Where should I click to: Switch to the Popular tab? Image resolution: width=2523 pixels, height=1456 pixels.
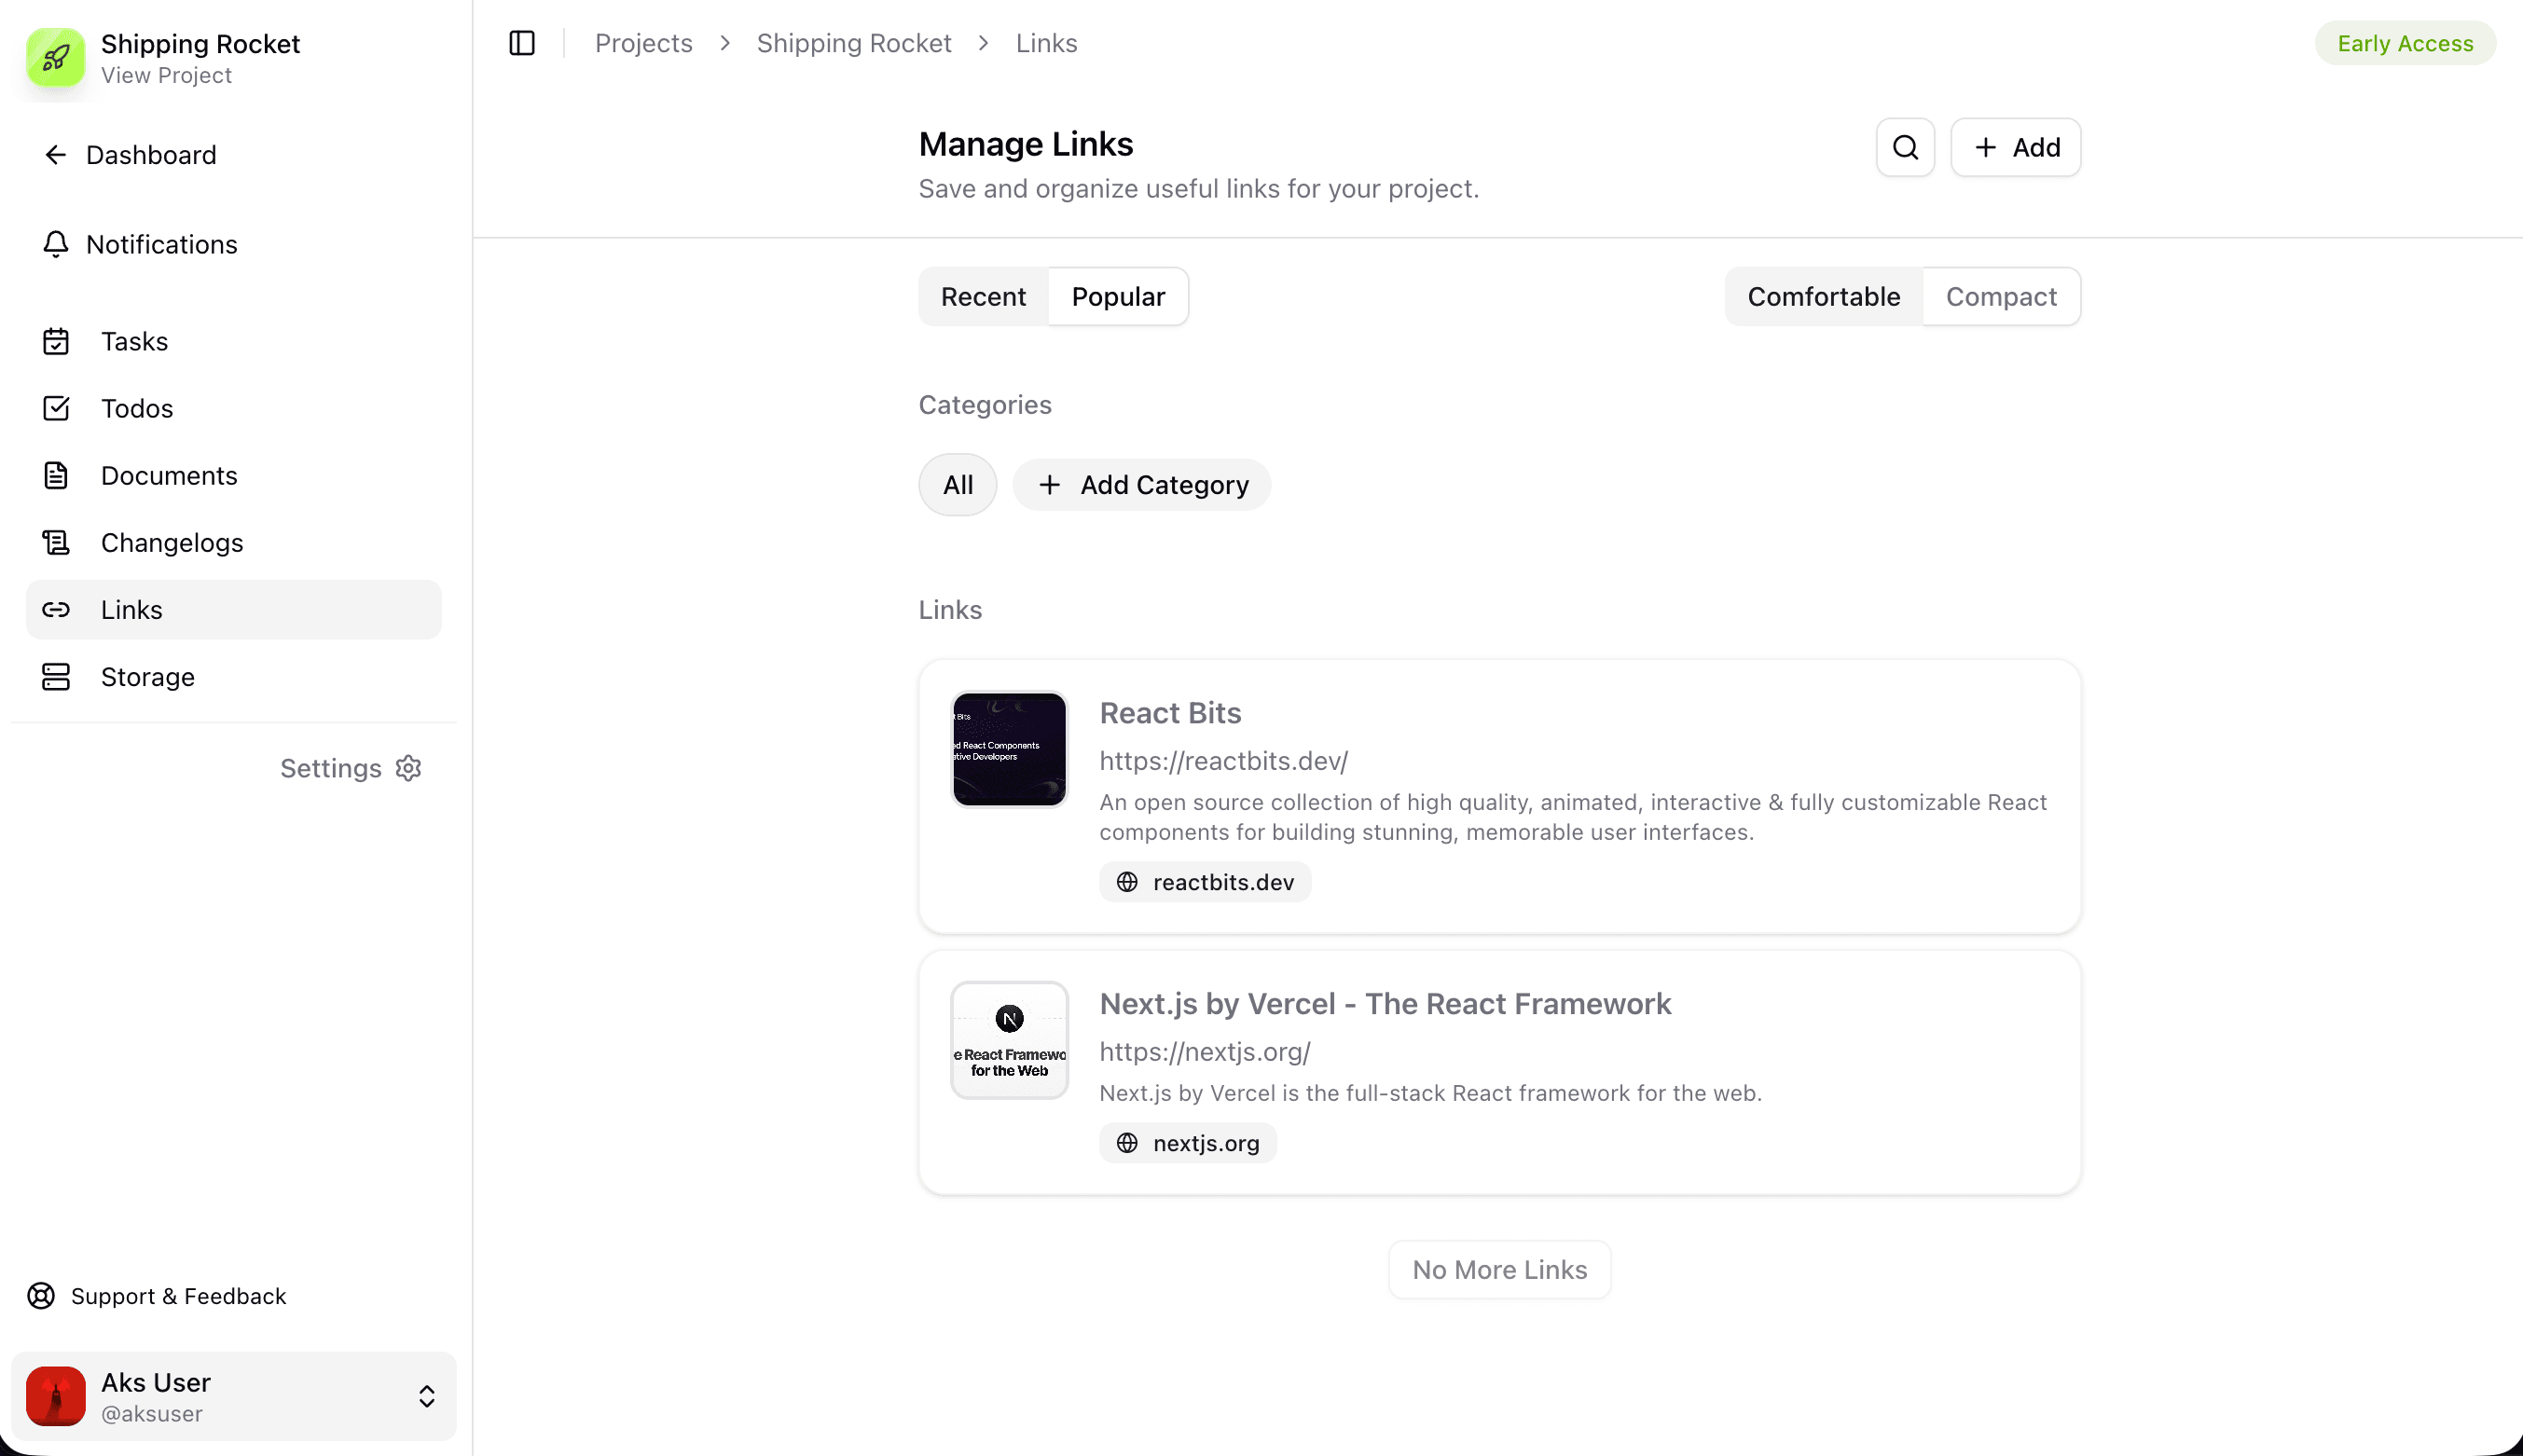(1118, 297)
